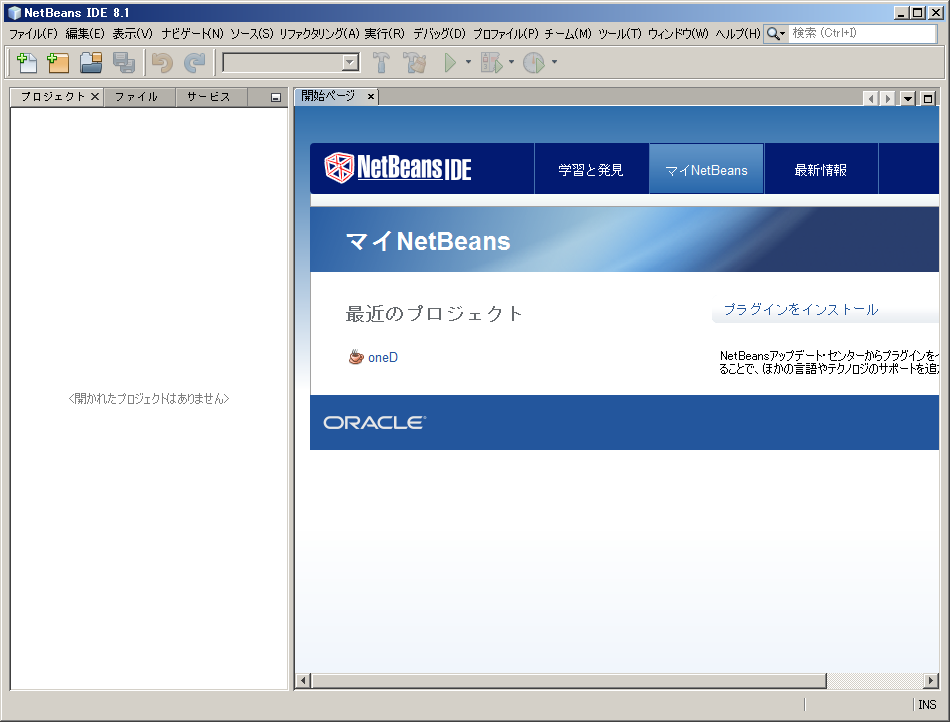Maximize the editor window area
This screenshot has width=950, height=722.
(x=928, y=98)
